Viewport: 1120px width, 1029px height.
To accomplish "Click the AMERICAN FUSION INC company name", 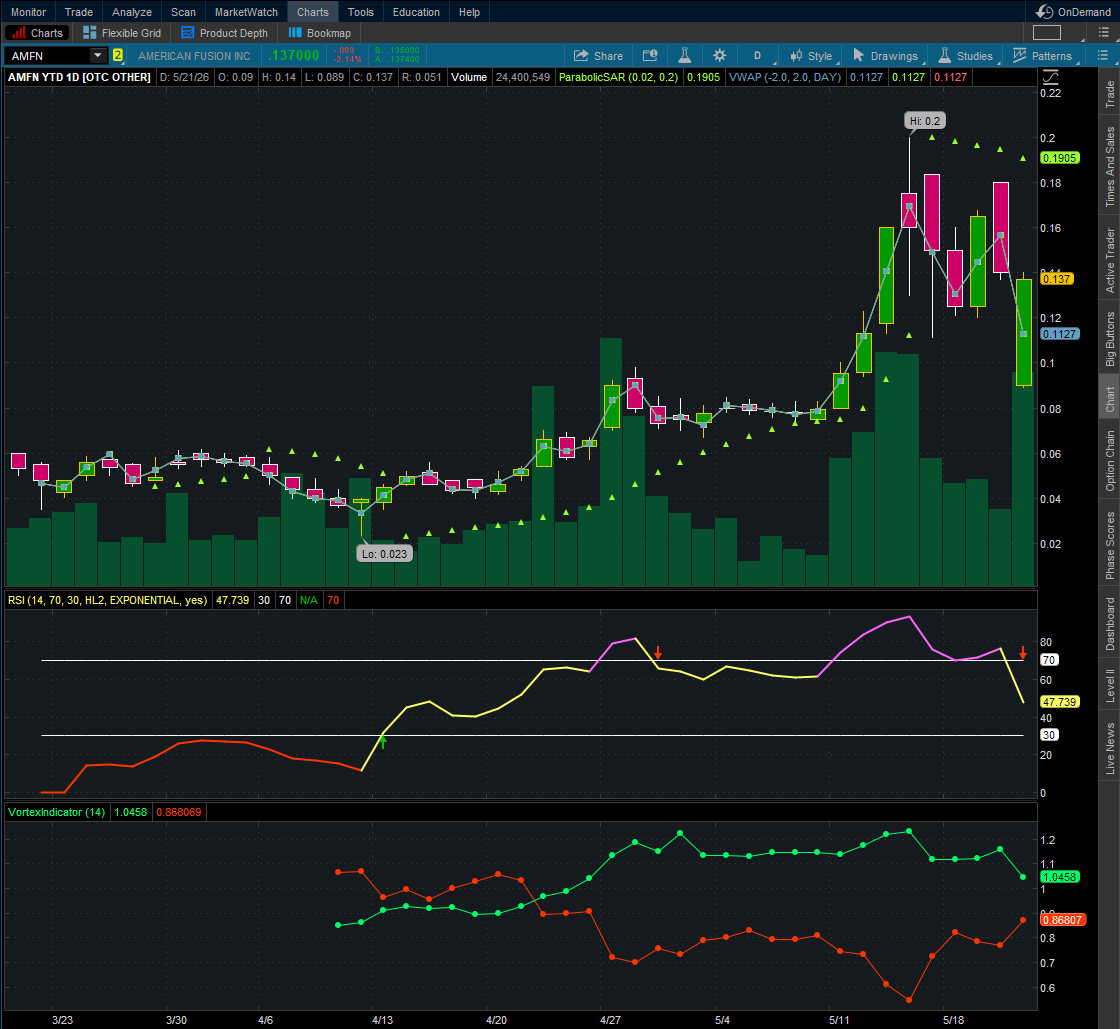I will tap(194, 56).
